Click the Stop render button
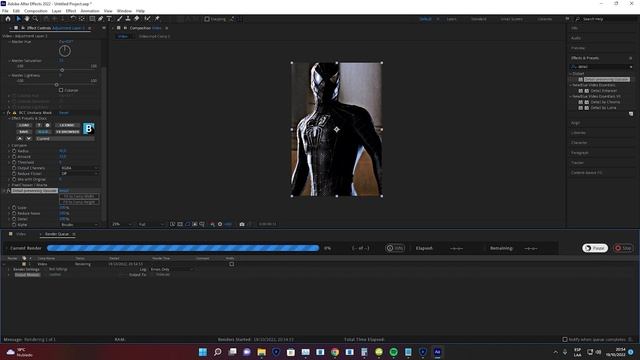 pyautogui.click(x=623, y=248)
